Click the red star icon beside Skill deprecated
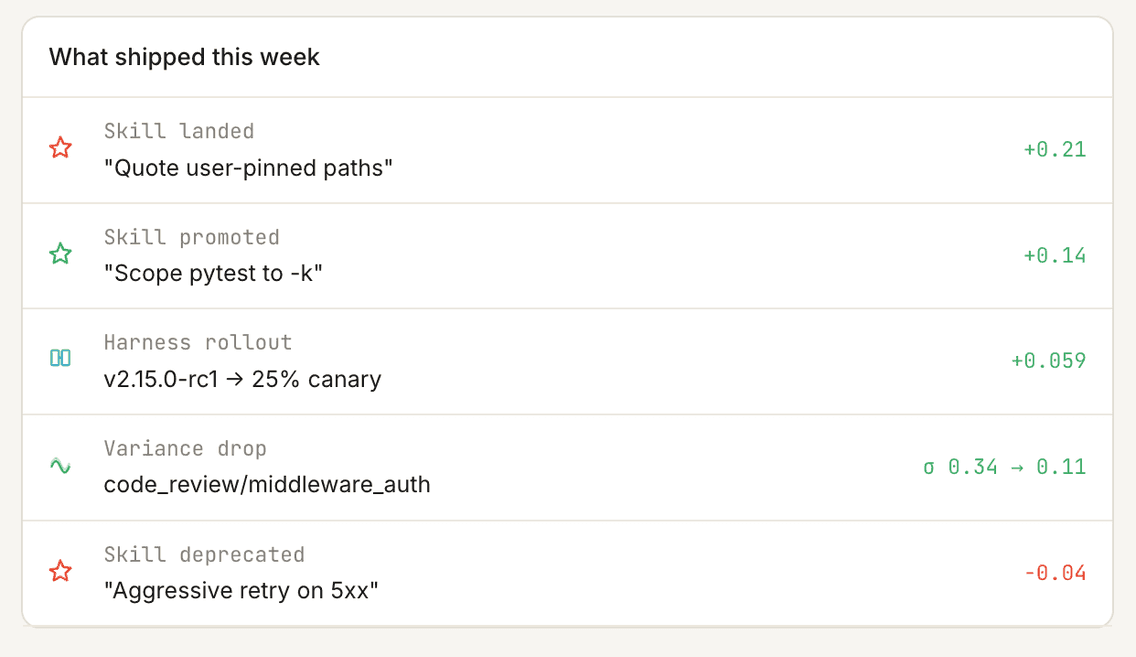This screenshot has height=657, width=1136. tap(61, 572)
